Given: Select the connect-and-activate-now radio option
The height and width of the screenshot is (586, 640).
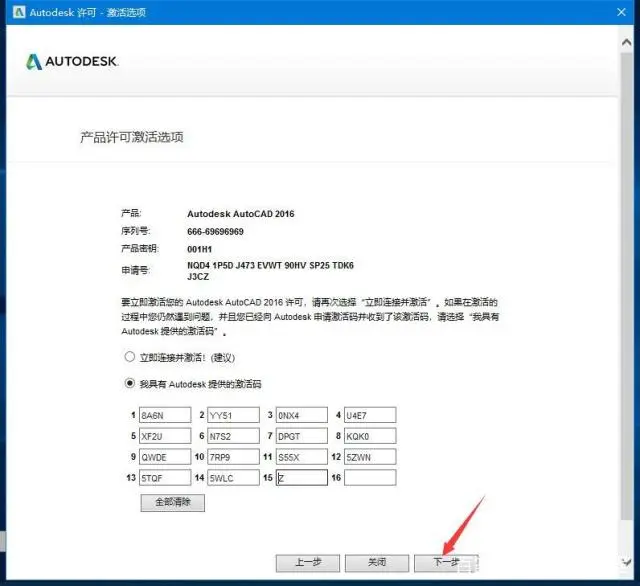Looking at the screenshot, I should point(129,357).
